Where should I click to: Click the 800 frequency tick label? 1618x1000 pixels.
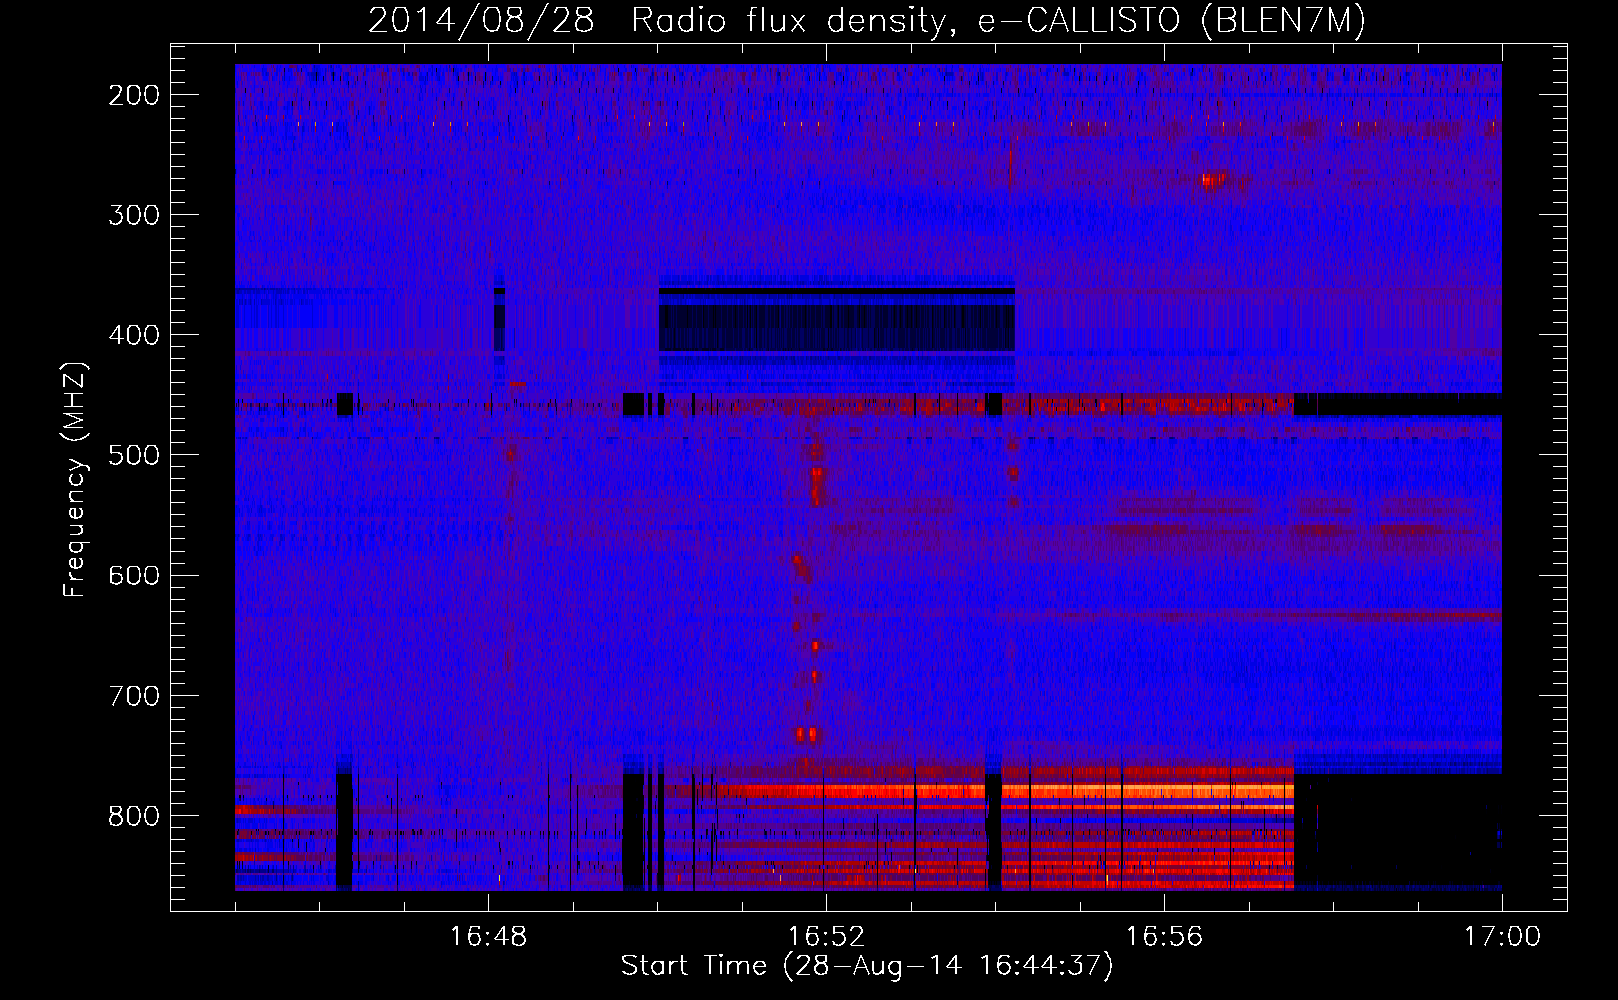point(134,815)
